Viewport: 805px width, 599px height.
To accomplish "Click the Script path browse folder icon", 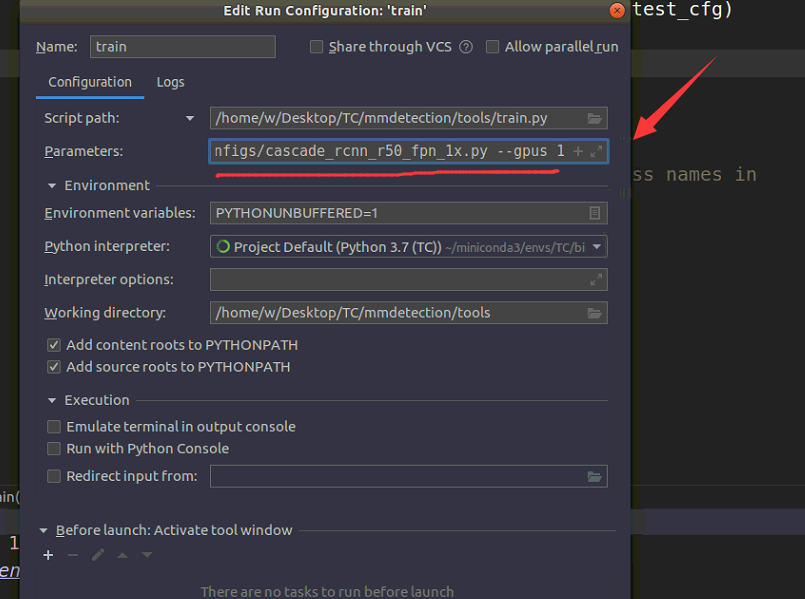I will pos(594,118).
